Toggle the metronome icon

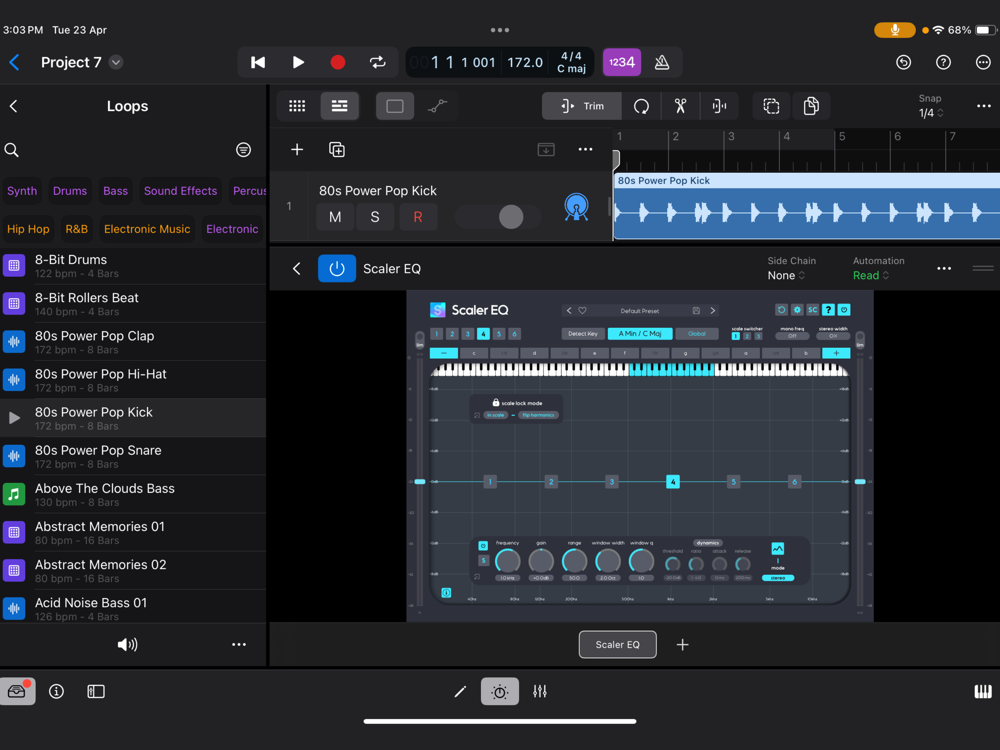point(662,62)
